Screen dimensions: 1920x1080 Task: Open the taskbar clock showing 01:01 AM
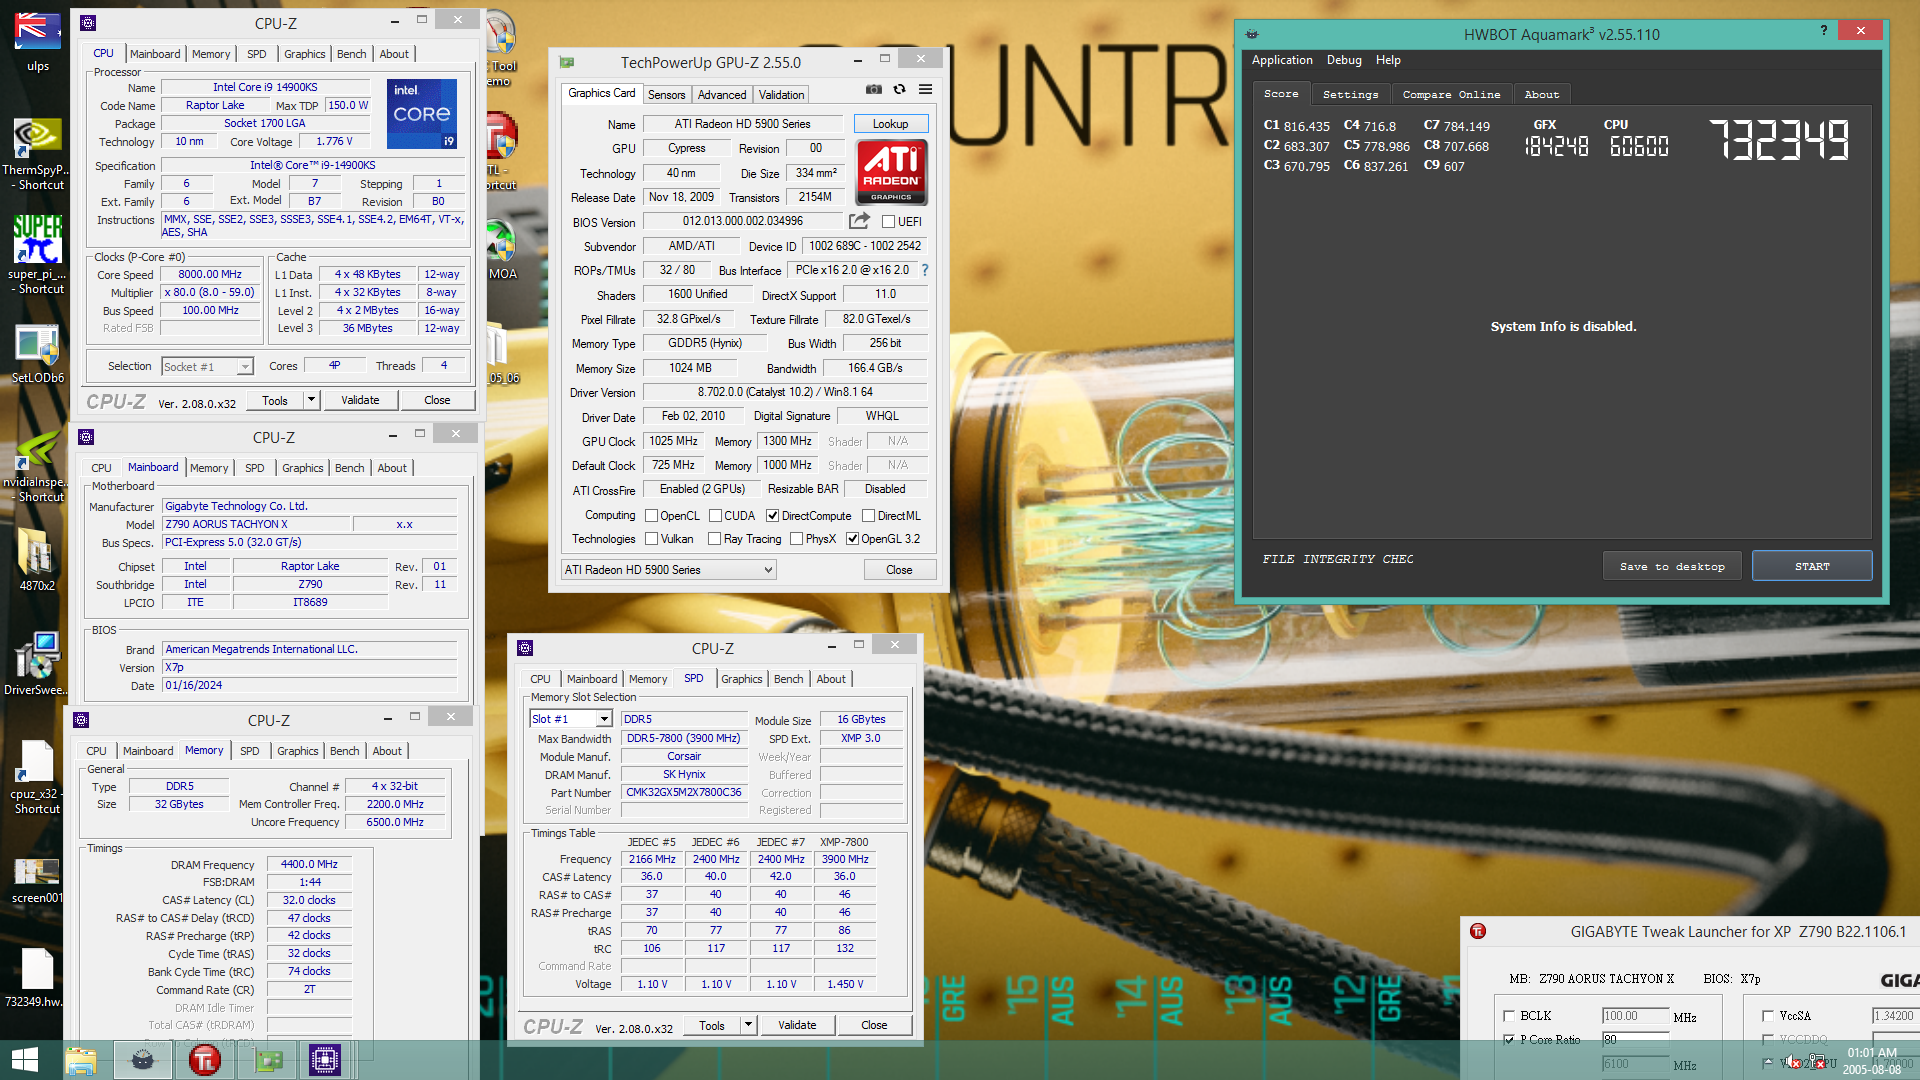tap(1872, 1061)
